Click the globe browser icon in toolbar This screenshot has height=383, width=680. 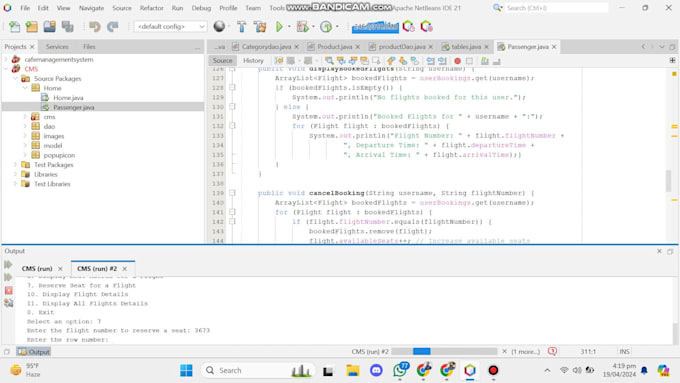219,26
